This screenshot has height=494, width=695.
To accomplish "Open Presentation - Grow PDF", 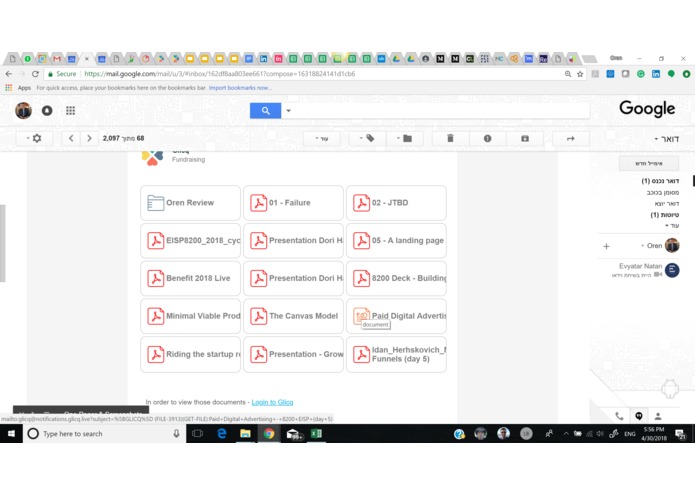I will click(x=293, y=354).
